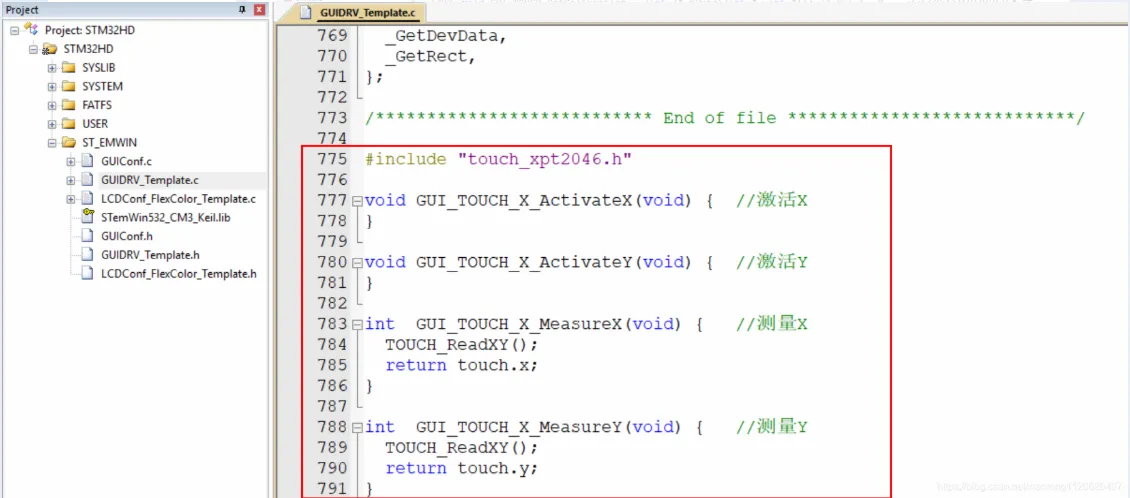
Task: Select the ST_EMWIN open folder icon
Action: [68, 142]
